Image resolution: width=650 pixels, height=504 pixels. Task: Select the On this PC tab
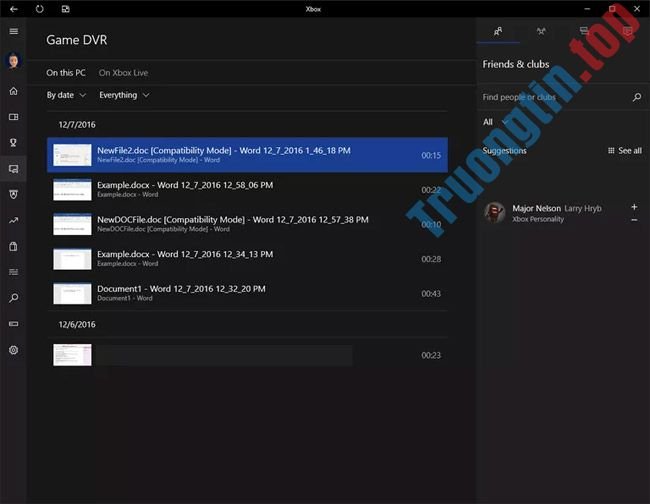coord(66,73)
